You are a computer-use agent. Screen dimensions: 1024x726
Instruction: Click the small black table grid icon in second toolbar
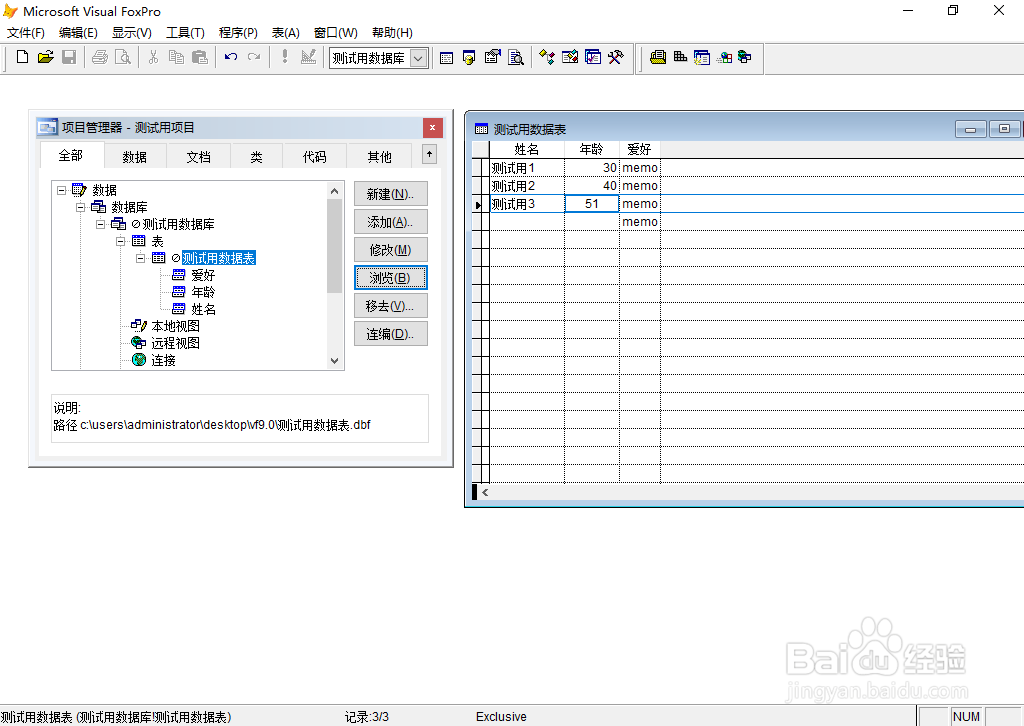click(x=680, y=57)
